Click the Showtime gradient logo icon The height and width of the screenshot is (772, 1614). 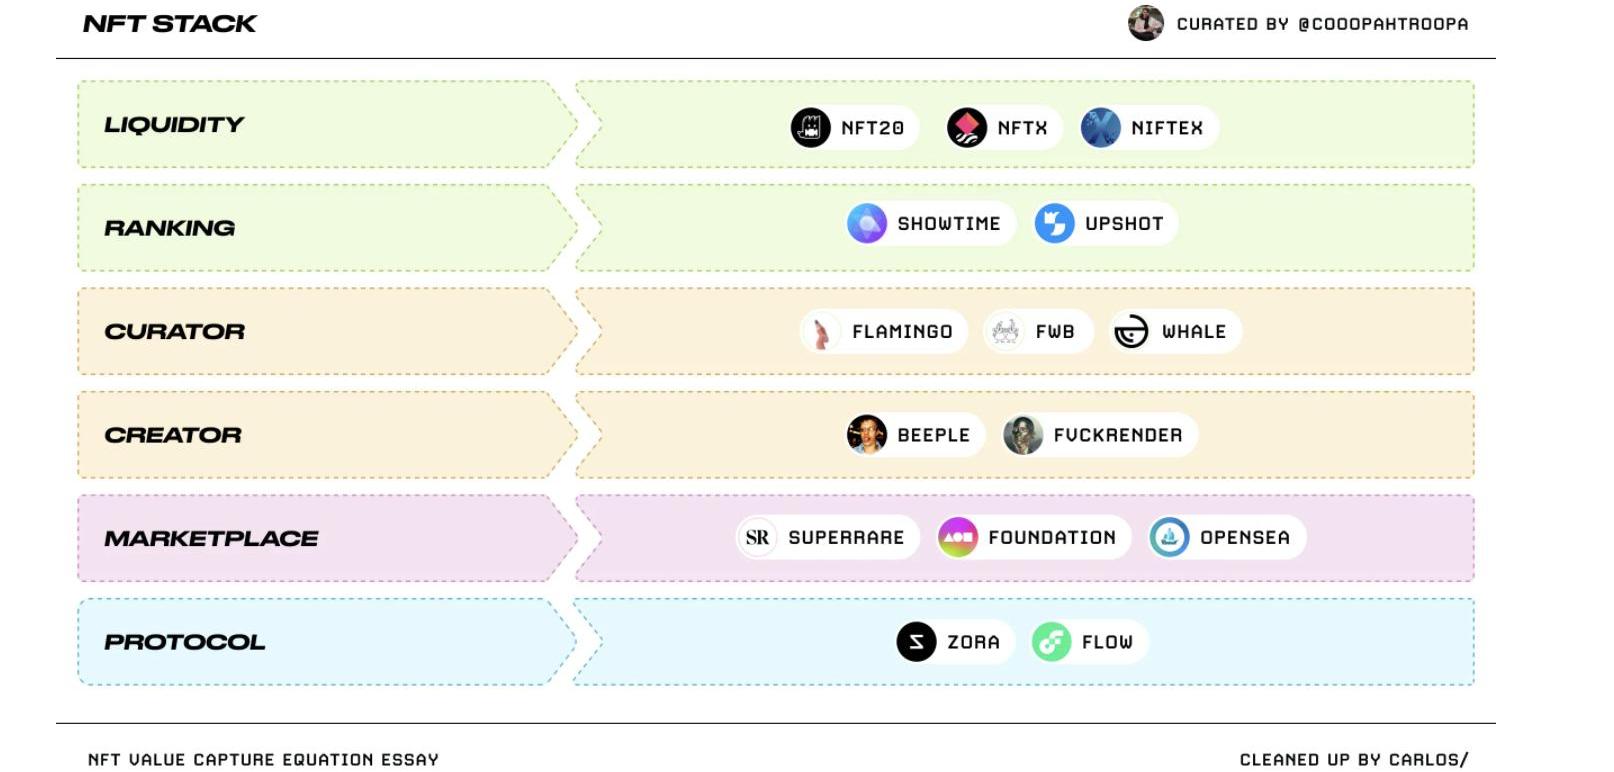867,224
